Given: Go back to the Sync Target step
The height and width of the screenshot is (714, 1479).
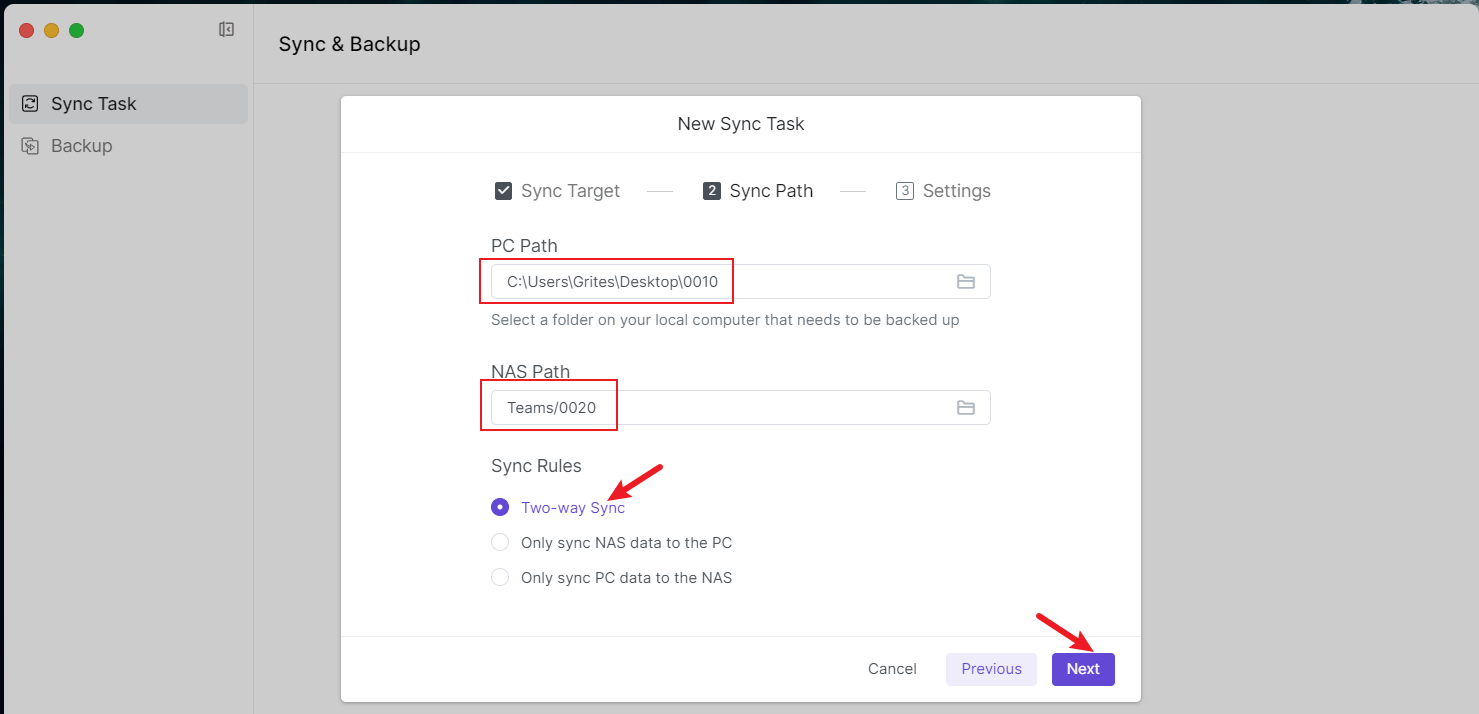Looking at the screenshot, I should coord(558,191).
